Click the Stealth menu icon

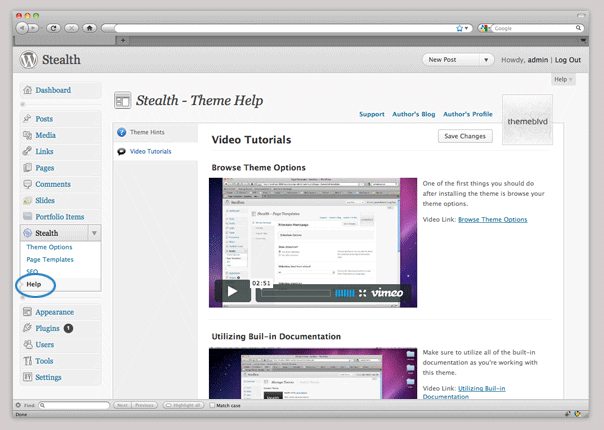click(x=27, y=233)
